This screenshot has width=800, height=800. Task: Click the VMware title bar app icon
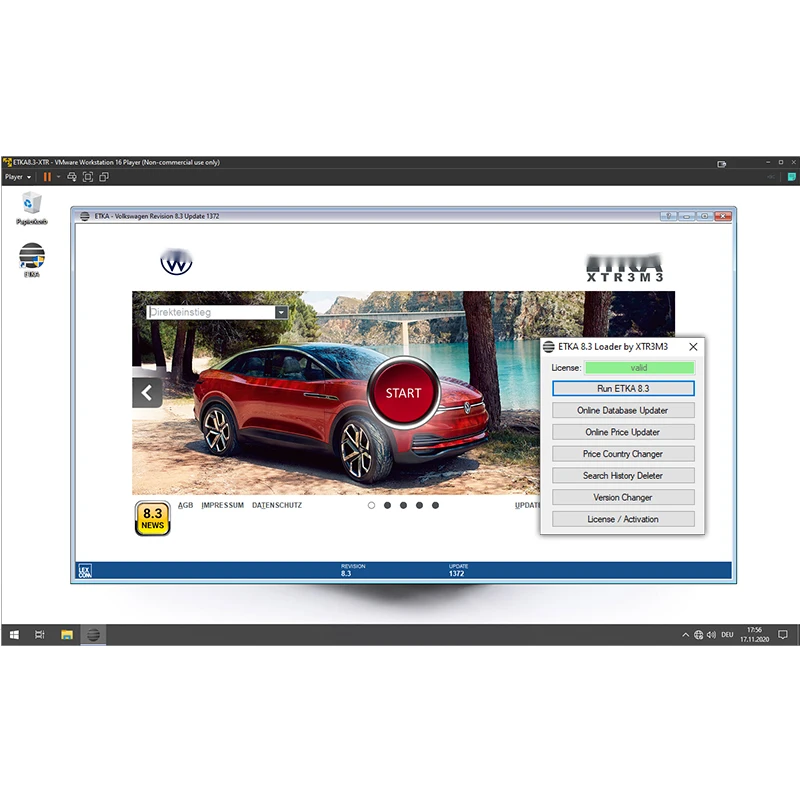pos(7,162)
